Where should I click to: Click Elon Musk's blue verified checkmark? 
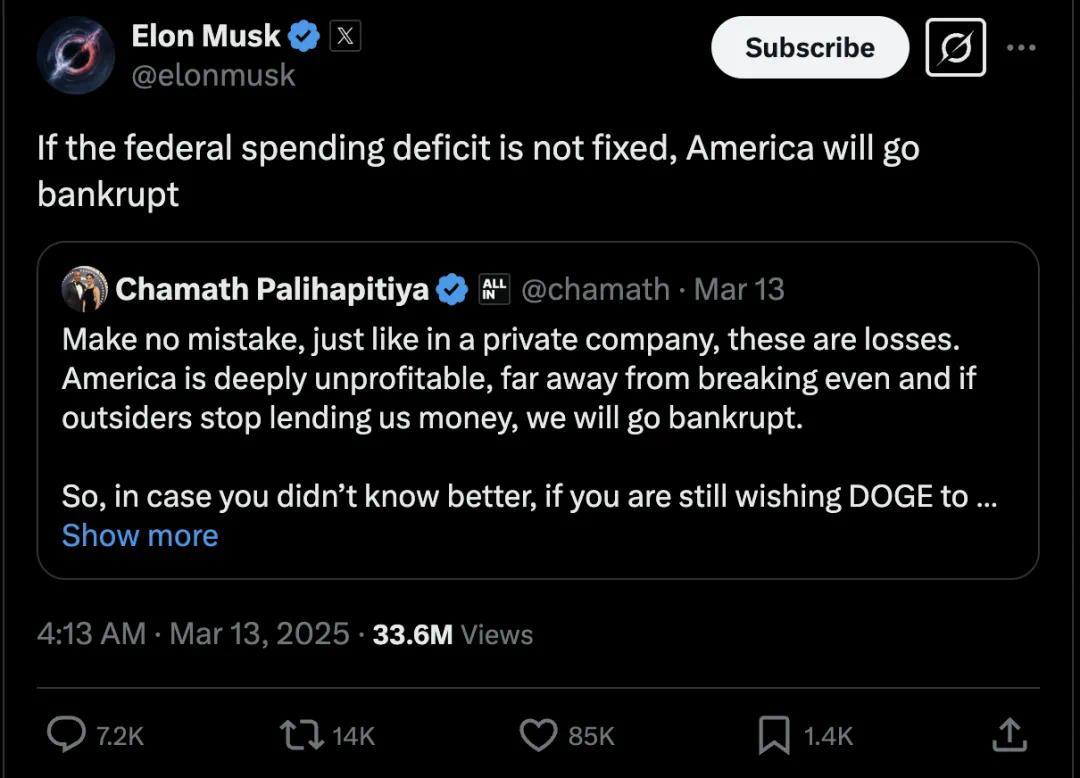pyautogui.click(x=303, y=36)
